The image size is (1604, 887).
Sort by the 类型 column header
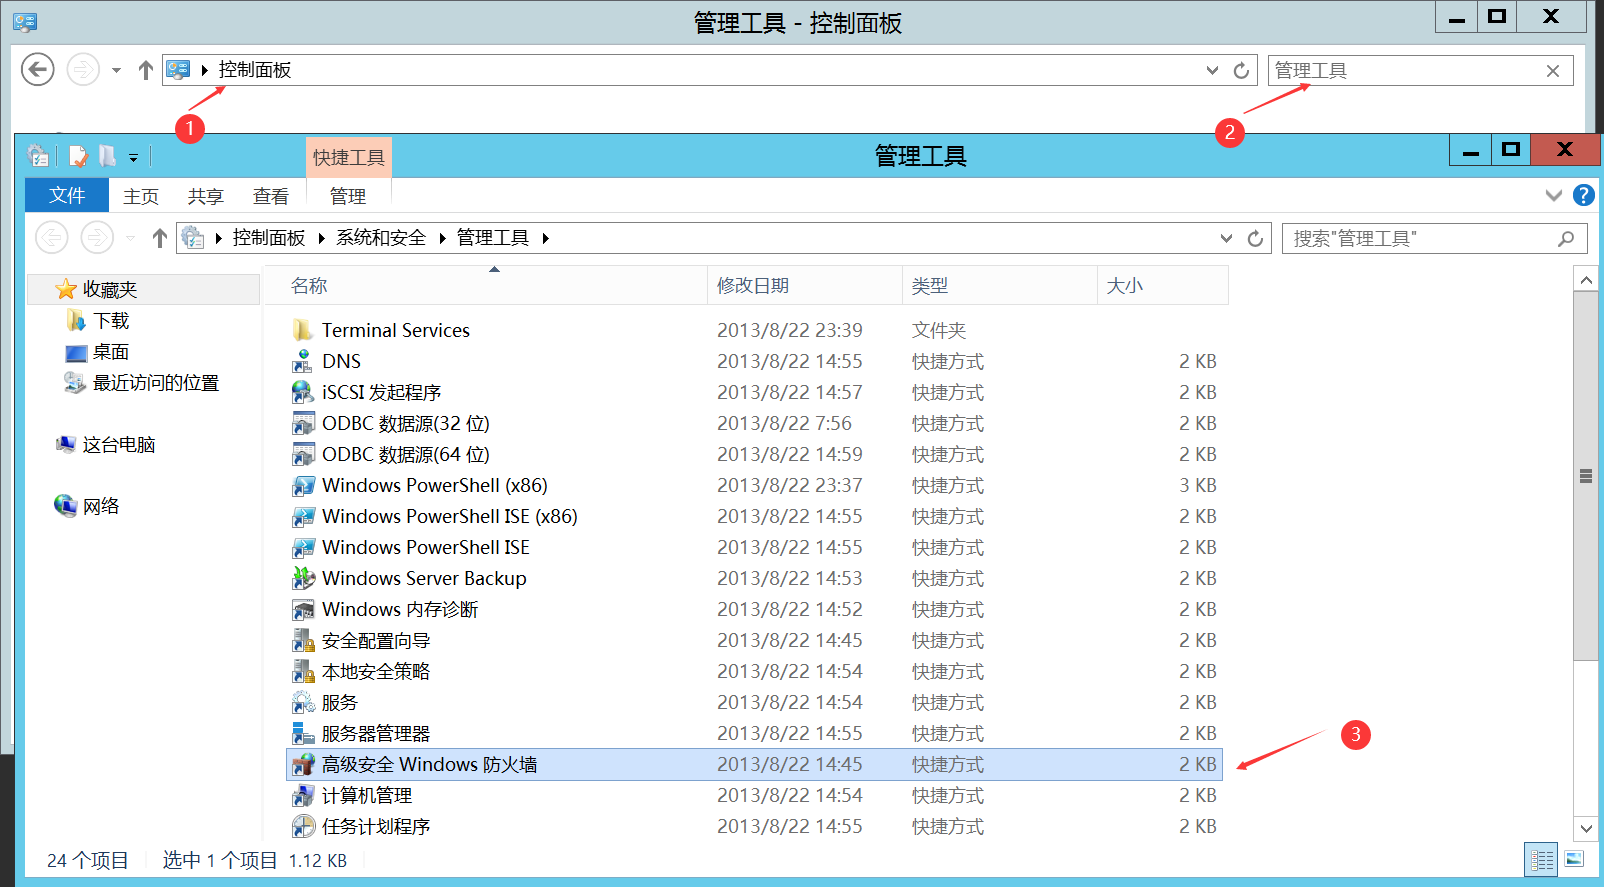click(x=999, y=286)
